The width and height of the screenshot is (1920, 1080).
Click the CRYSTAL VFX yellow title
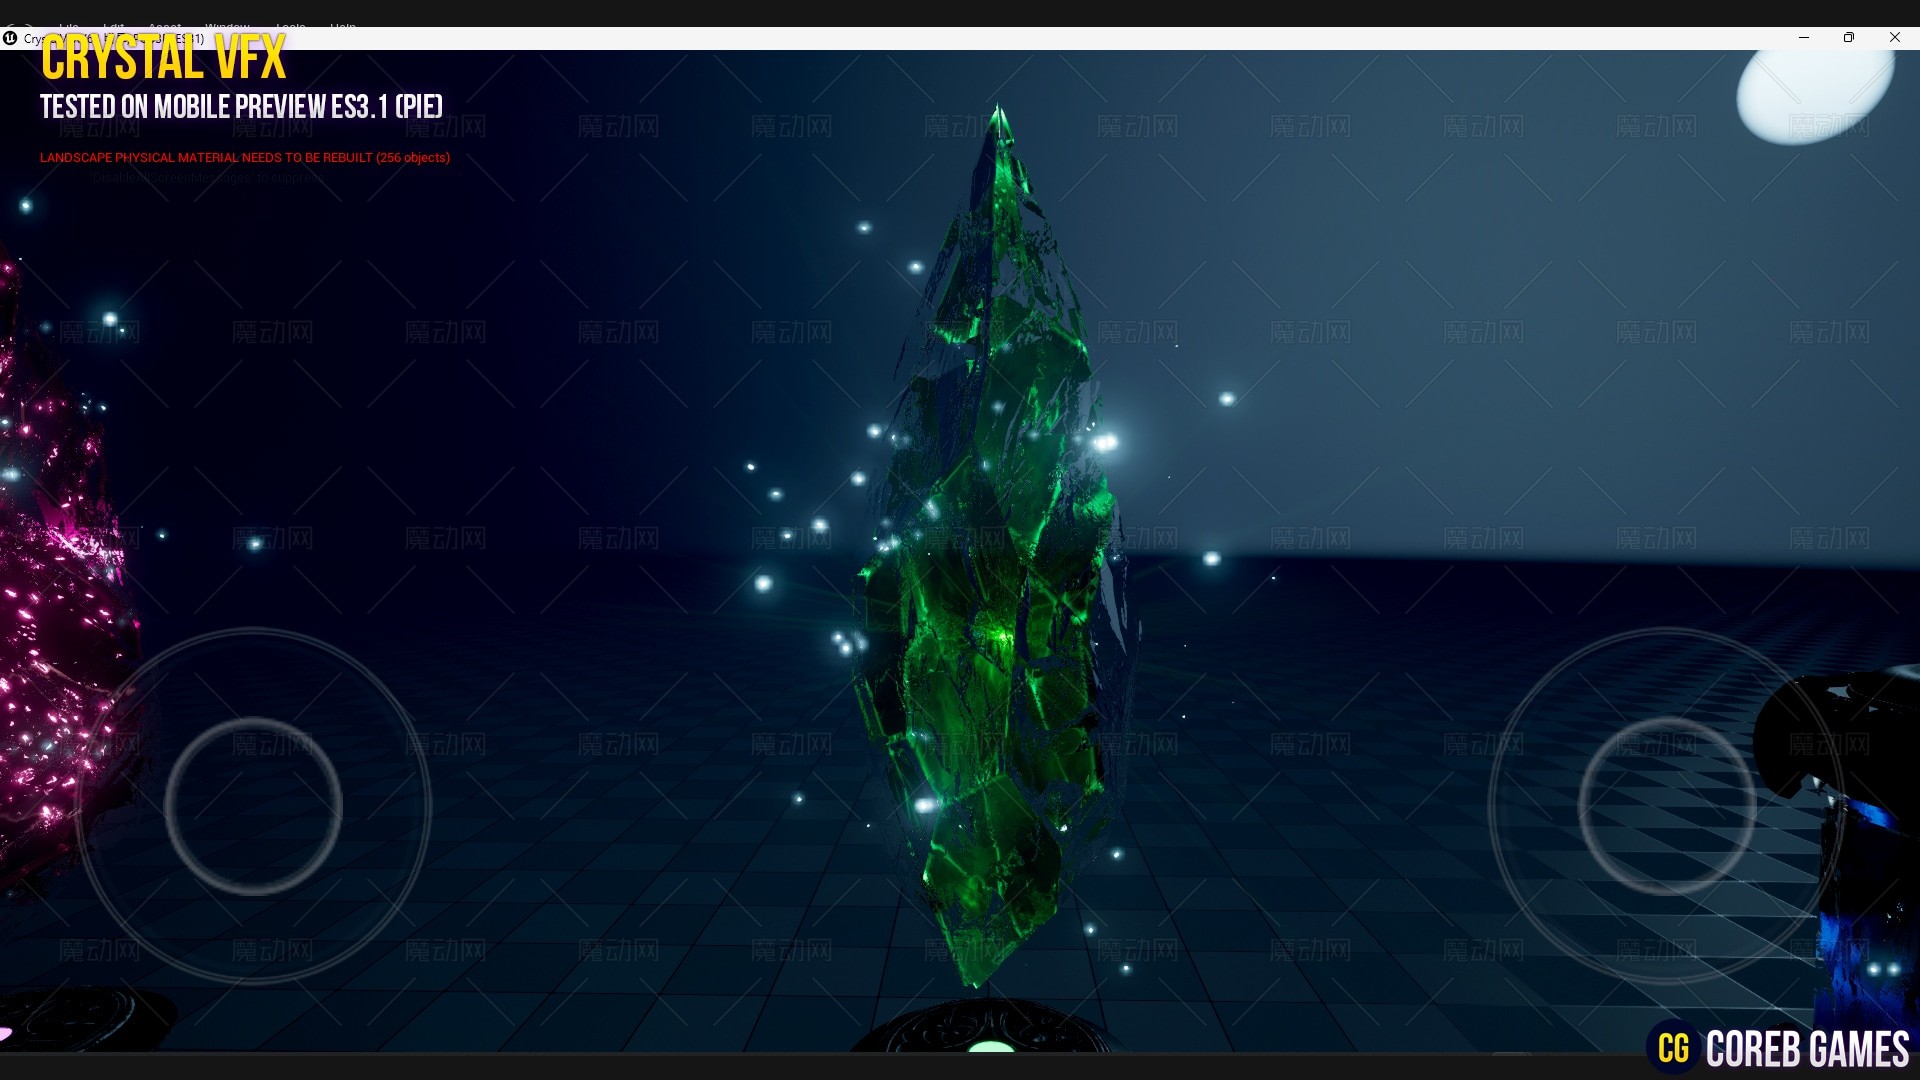[163, 58]
